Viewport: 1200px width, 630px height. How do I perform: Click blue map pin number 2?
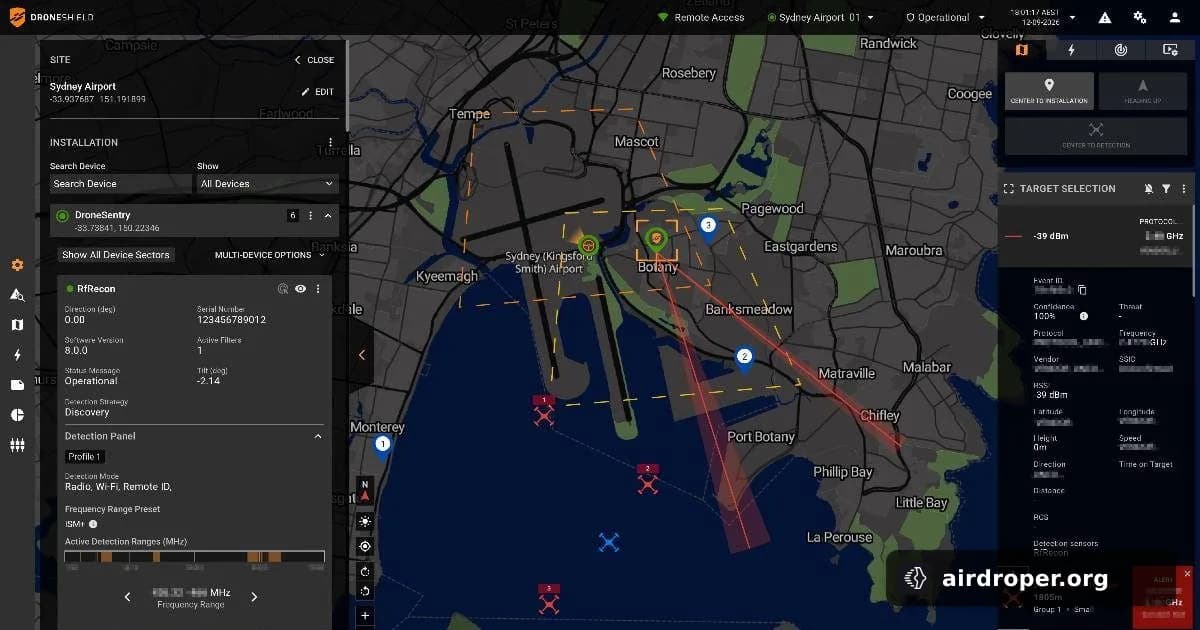tap(744, 361)
